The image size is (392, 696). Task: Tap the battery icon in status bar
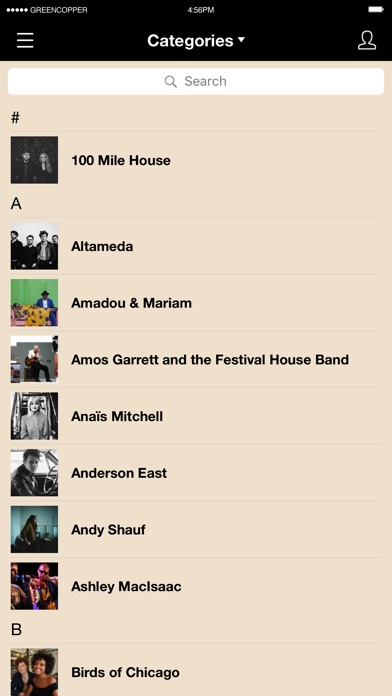[376, 9]
